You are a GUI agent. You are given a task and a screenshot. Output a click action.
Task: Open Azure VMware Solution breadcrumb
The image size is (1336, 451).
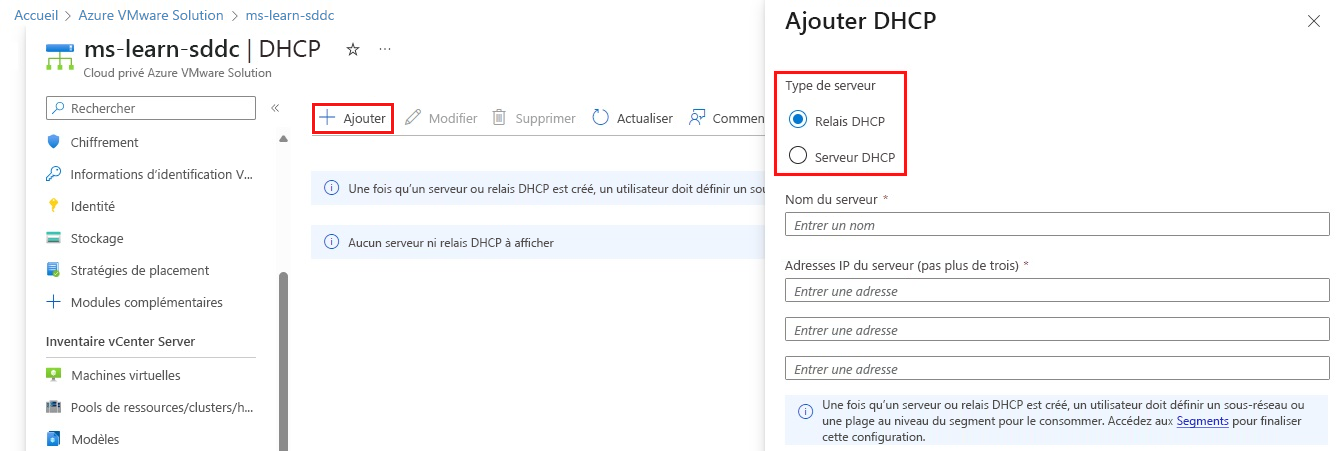click(x=149, y=15)
